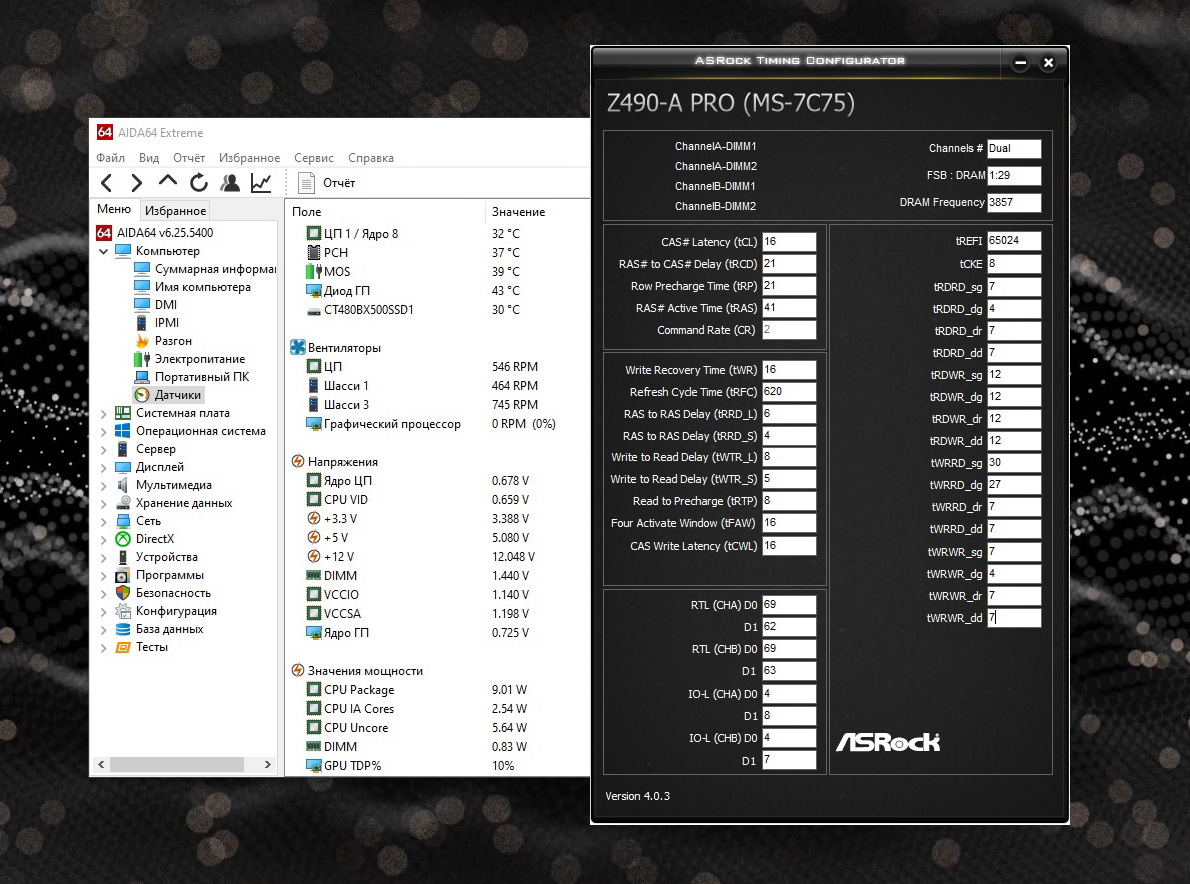Expand the Хранение данных tree node
This screenshot has height=884, width=1190.
point(103,504)
